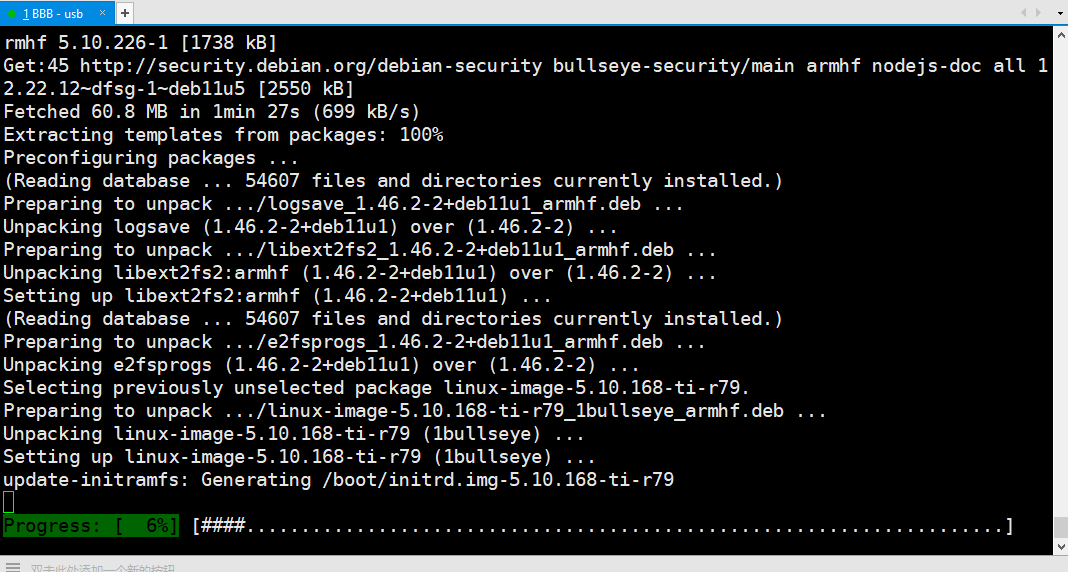Click the security.debian.org URL text
1068x572 pixels.
pos(311,65)
